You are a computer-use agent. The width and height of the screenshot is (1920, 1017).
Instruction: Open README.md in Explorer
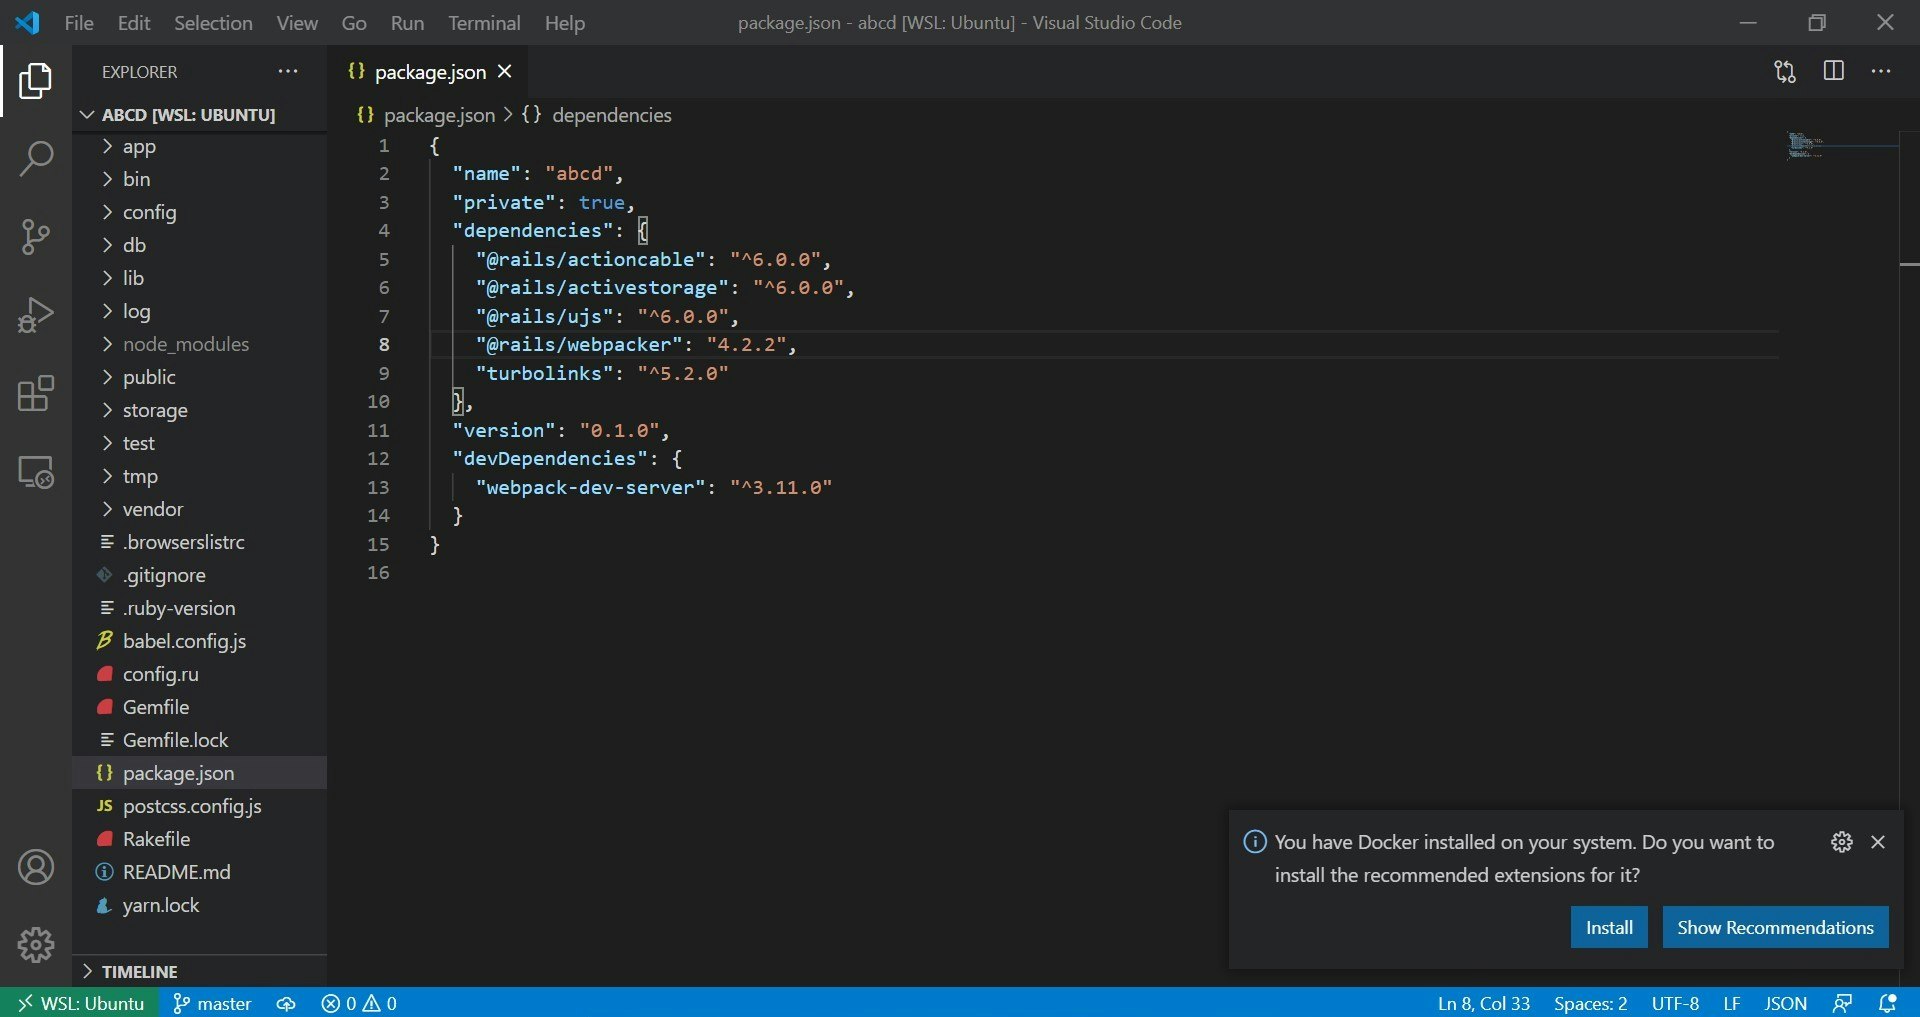[200, 872]
